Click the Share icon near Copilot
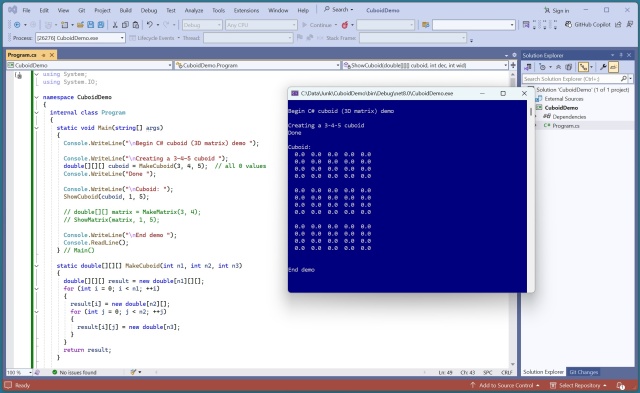The height and width of the screenshot is (393, 640). point(618,24)
